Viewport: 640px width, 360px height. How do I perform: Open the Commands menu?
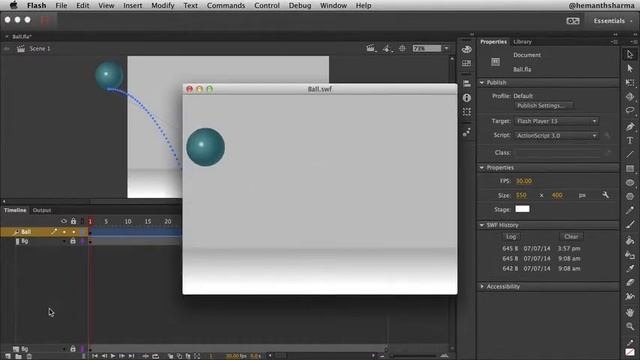pyautogui.click(x=226, y=5)
